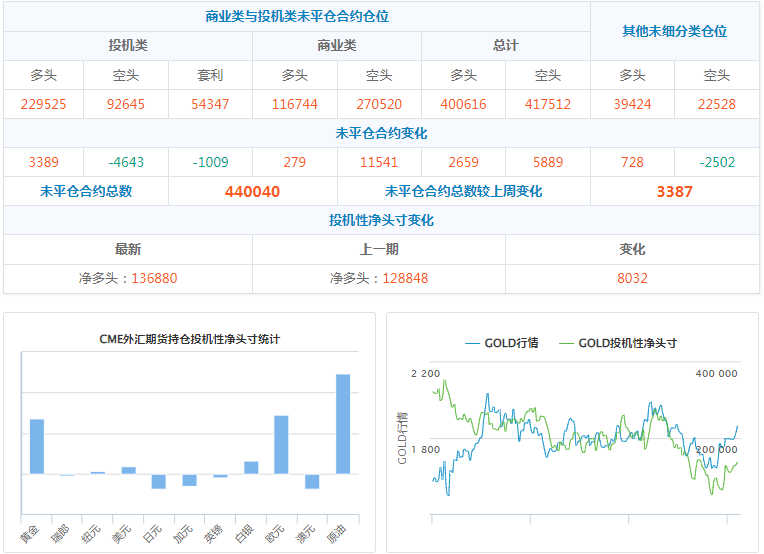
Task: Click the CME外汇期货持仓投机性净头寸统计 chart title
Action: [189, 339]
